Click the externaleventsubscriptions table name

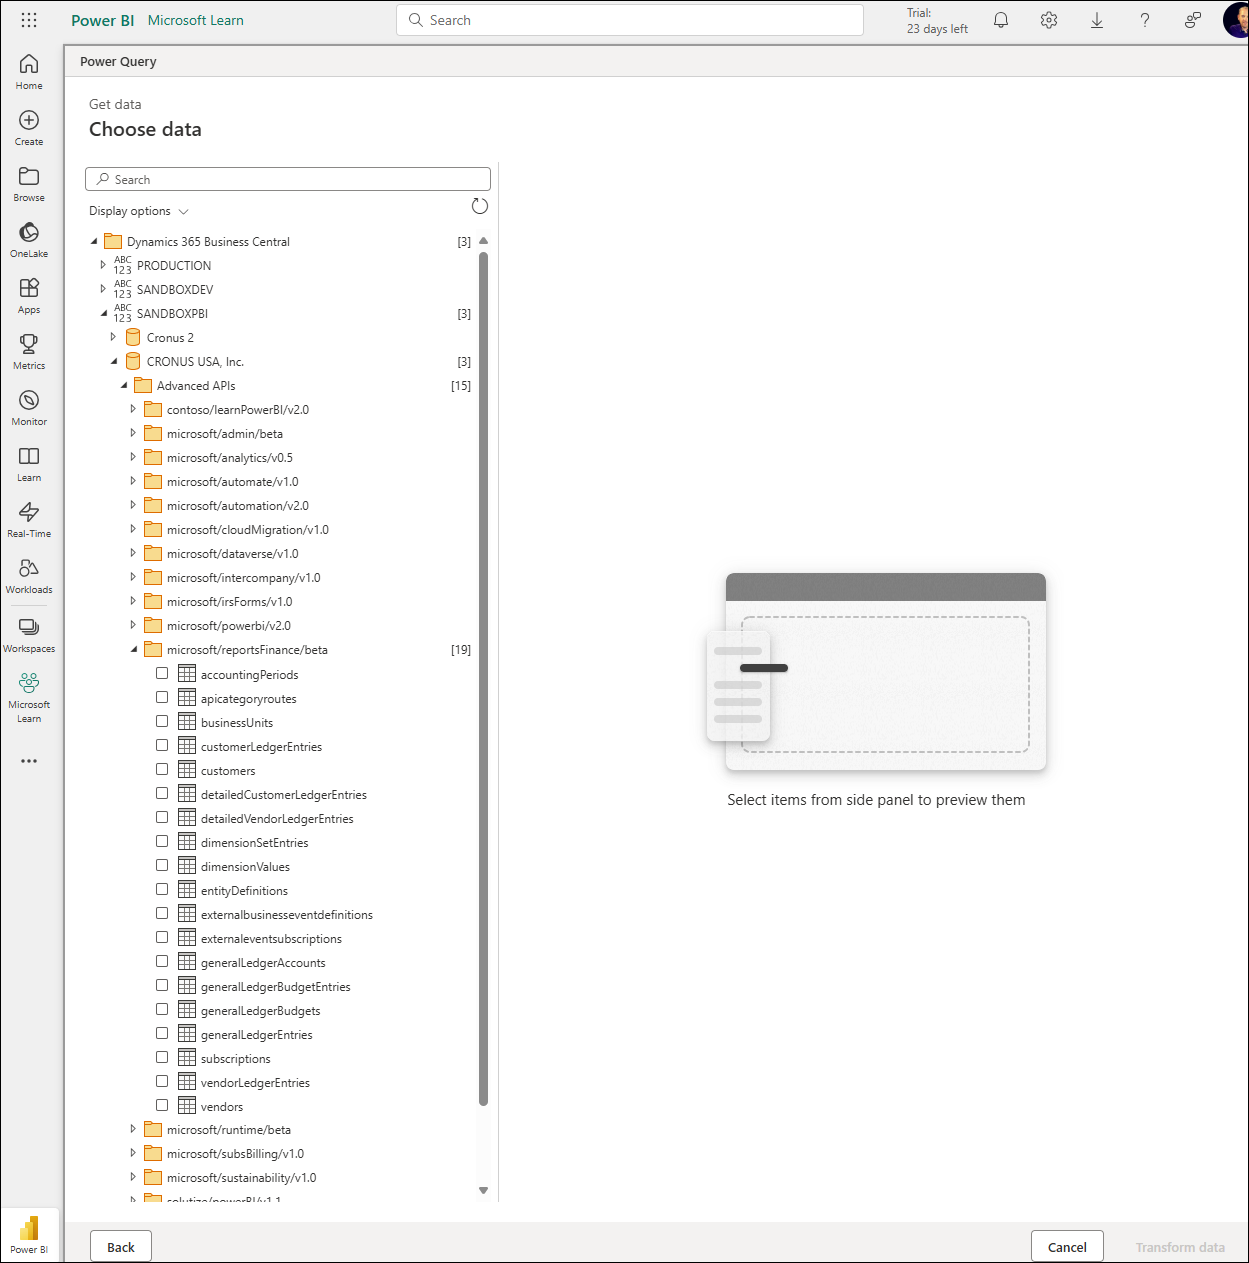(x=271, y=939)
